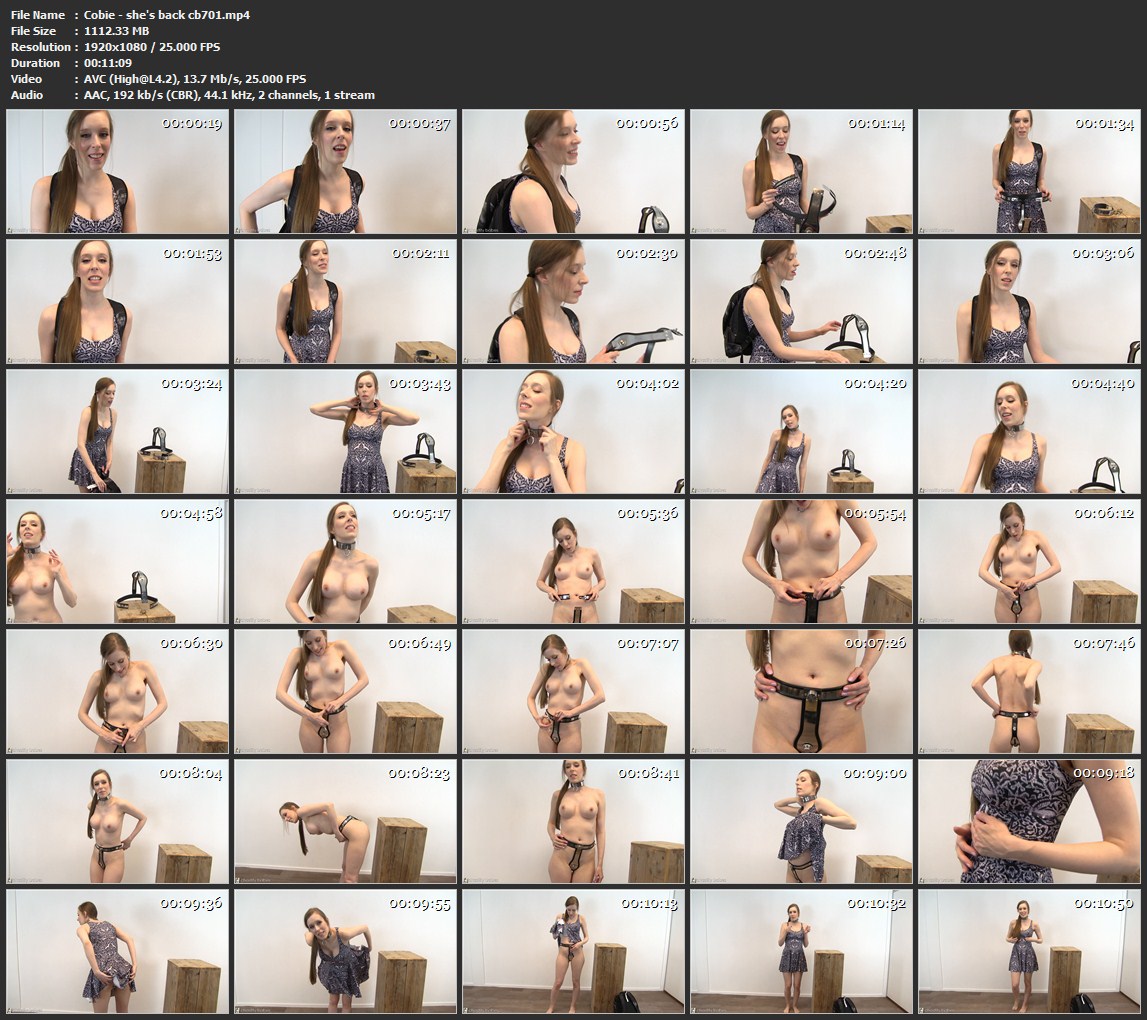Image resolution: width=1147 pixels, height=1020 pixels.
Task: Select the 00:09:00 thumbnail
Action: click(x=802, y=822)
